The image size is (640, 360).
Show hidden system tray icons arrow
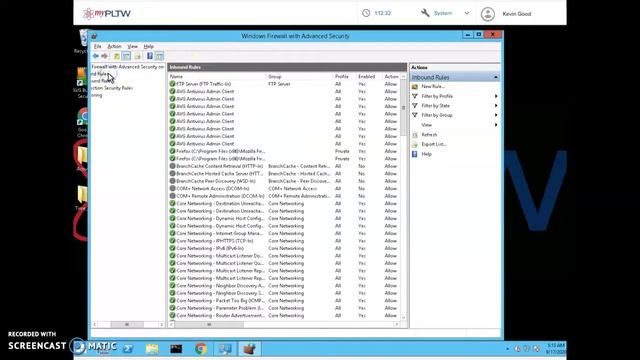[x=507, y=349]
